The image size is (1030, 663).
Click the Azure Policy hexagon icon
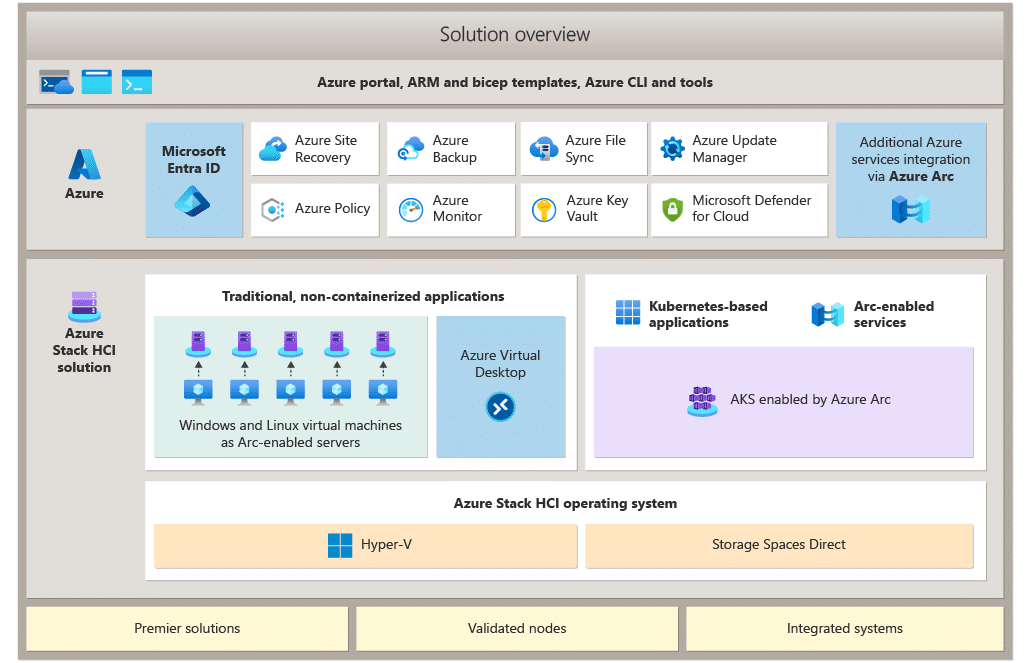click(x=273, y=210)
